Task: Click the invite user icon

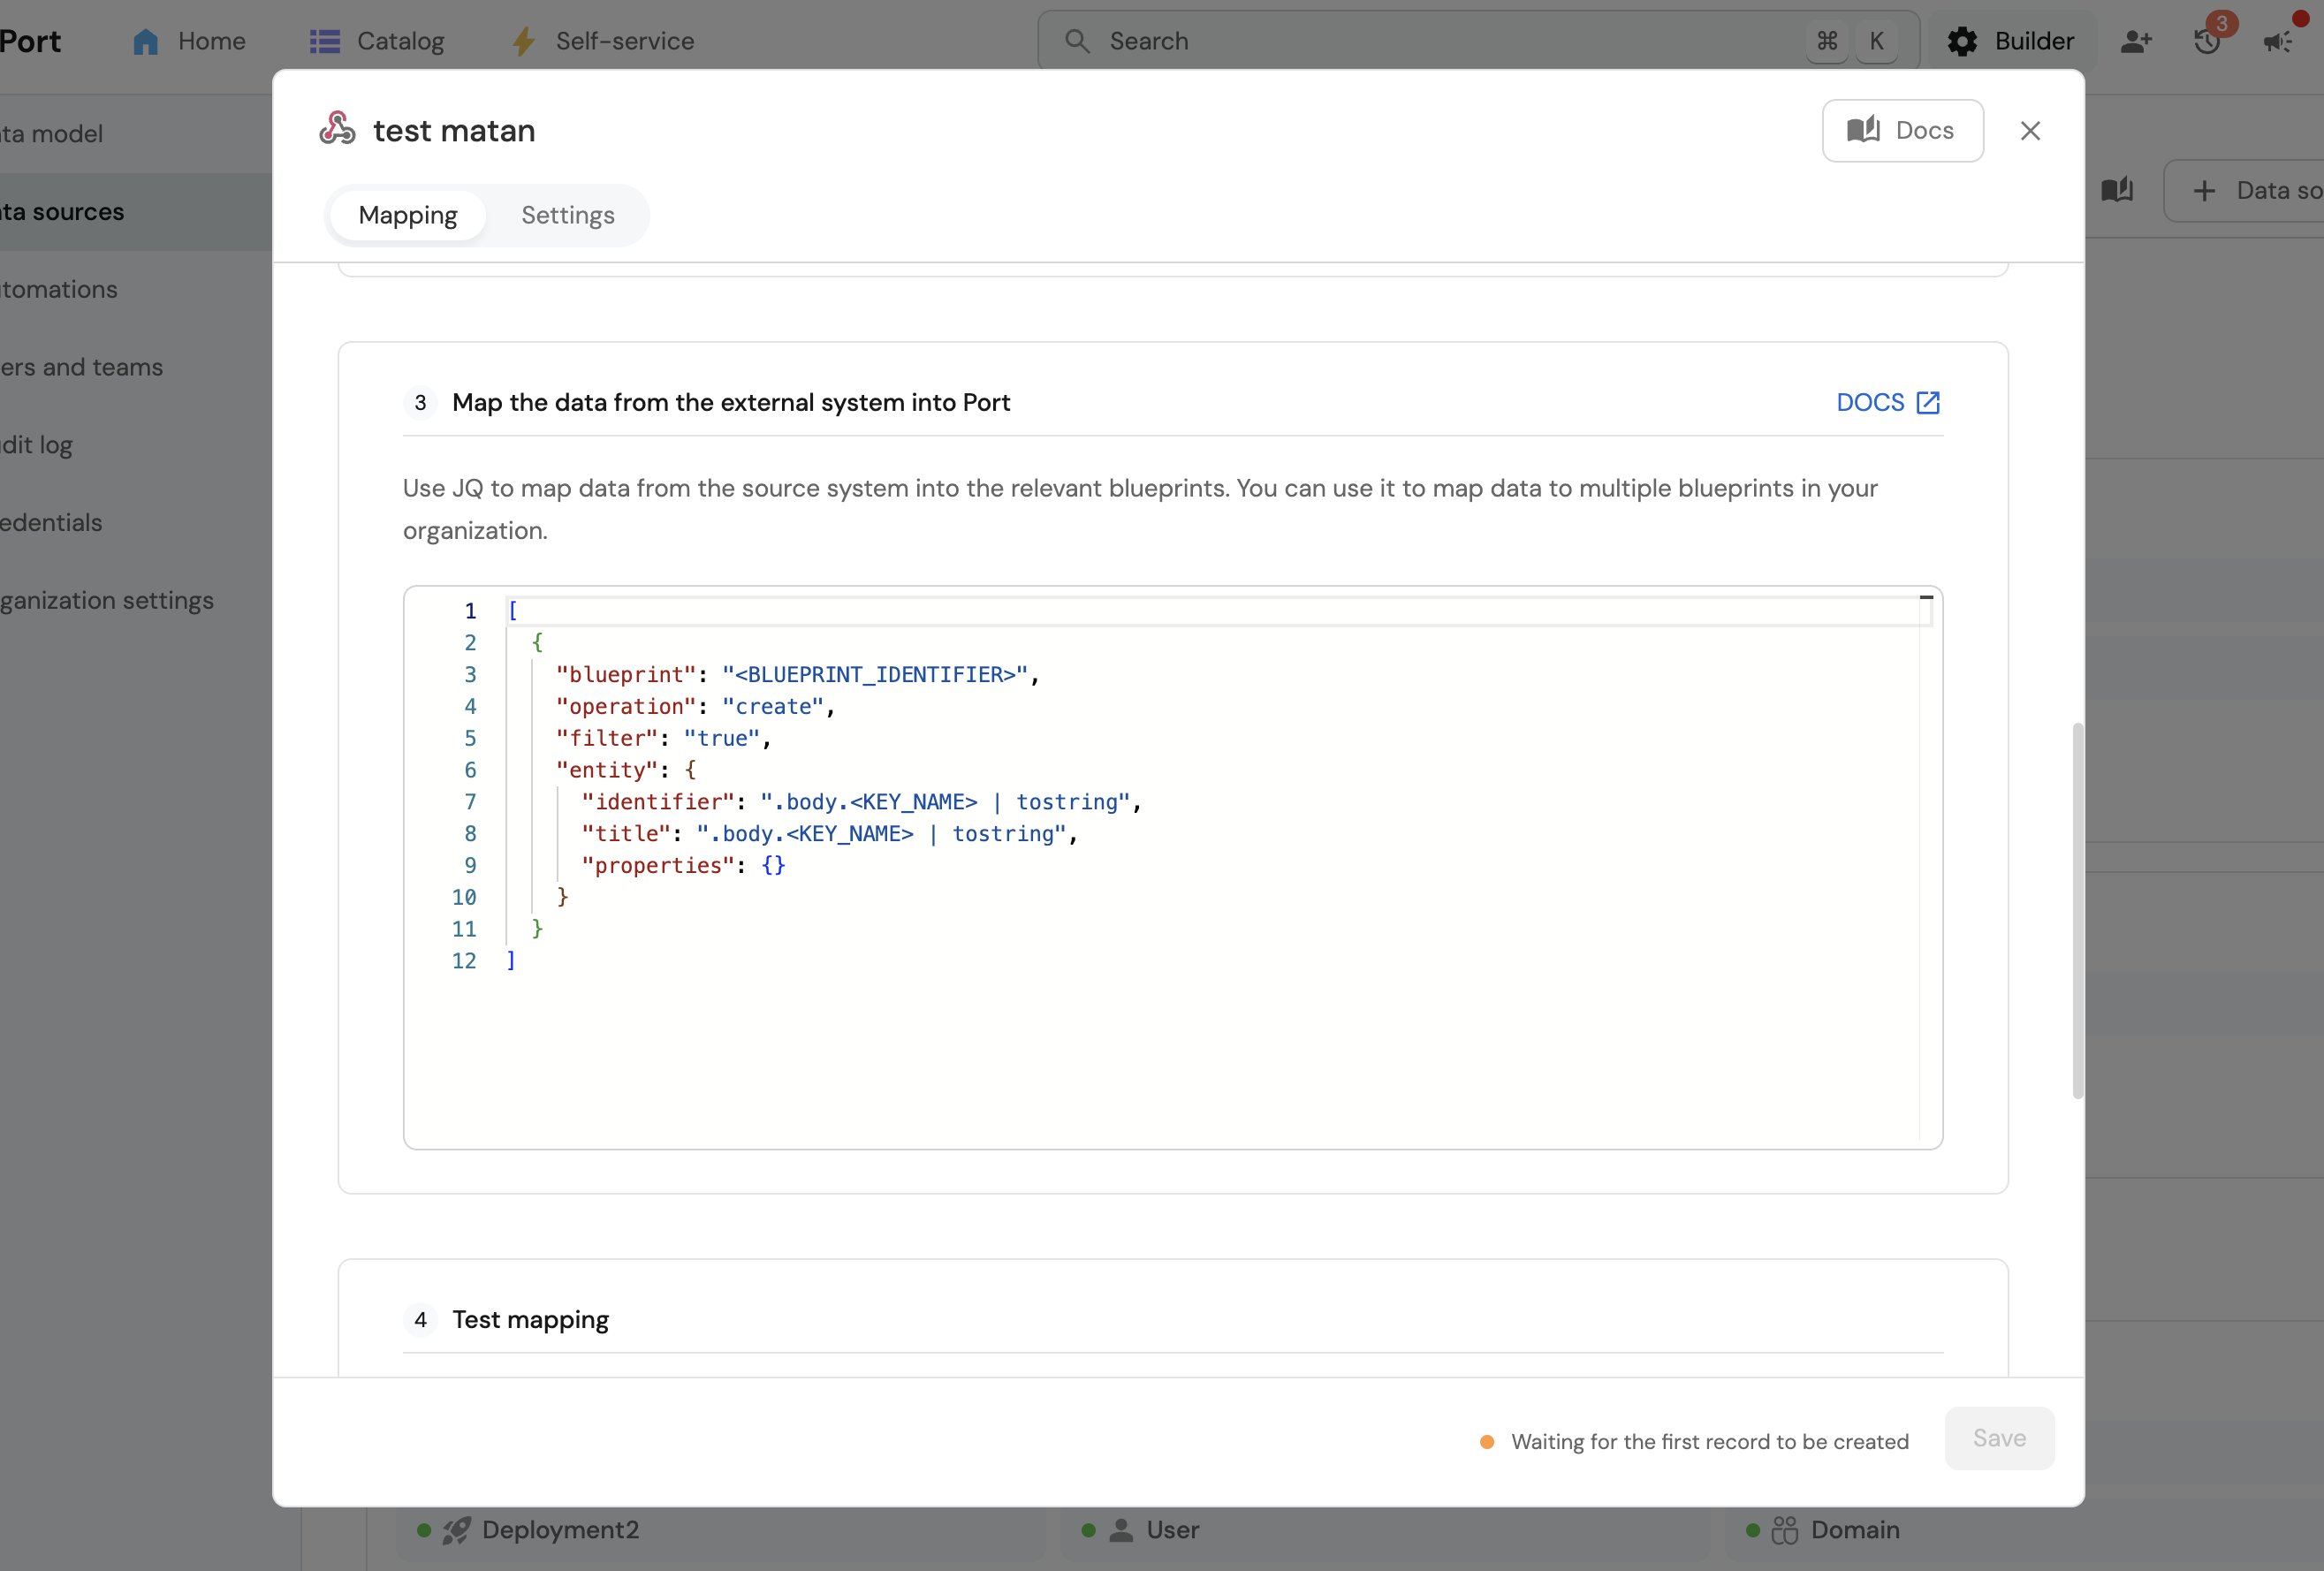Action: click(2135, 41)
